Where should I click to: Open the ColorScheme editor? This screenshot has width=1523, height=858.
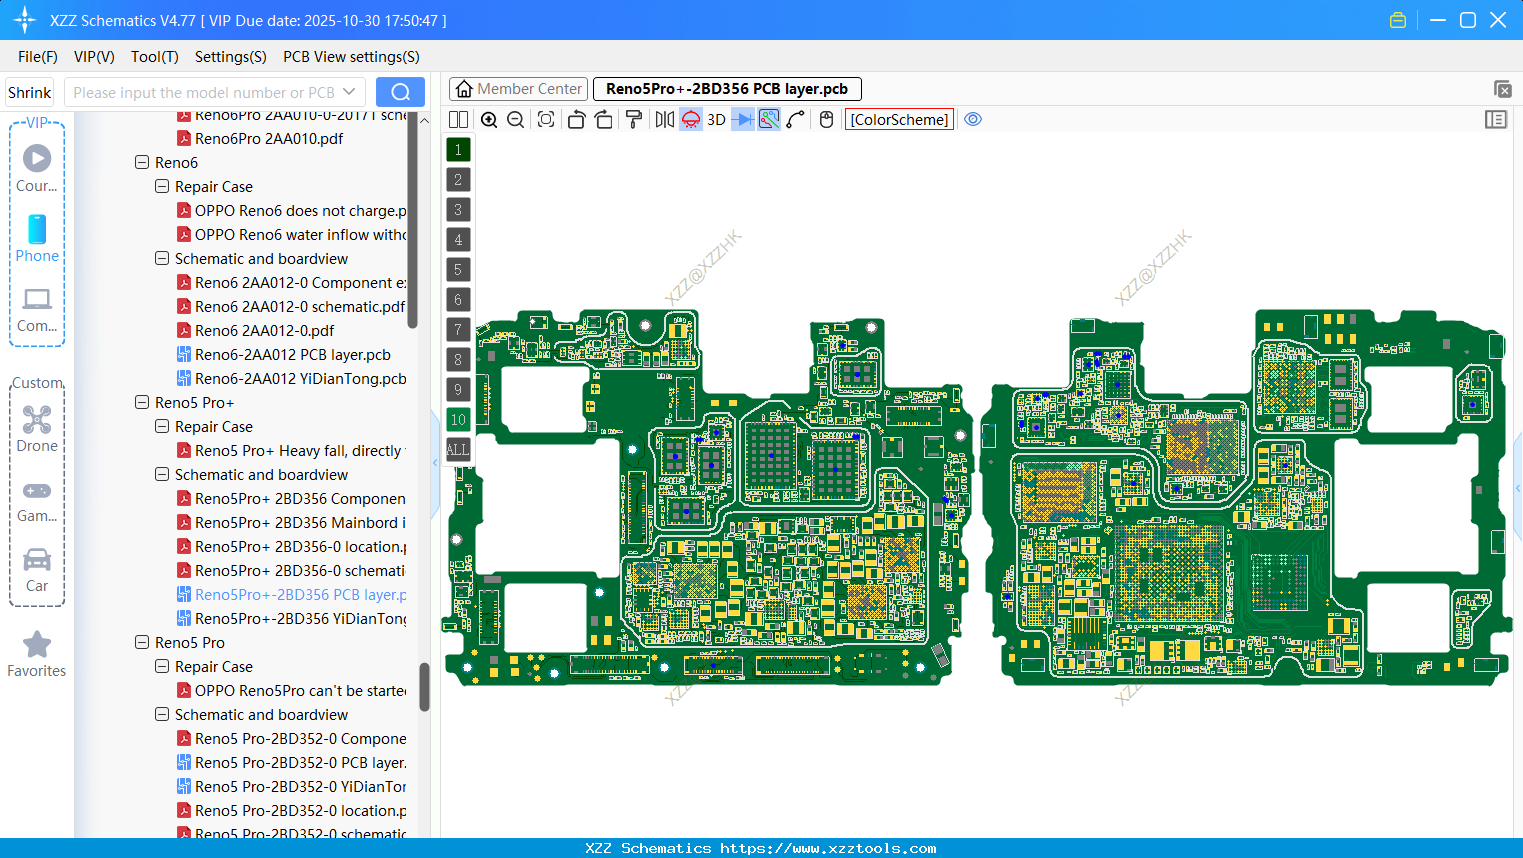[899, 119]
